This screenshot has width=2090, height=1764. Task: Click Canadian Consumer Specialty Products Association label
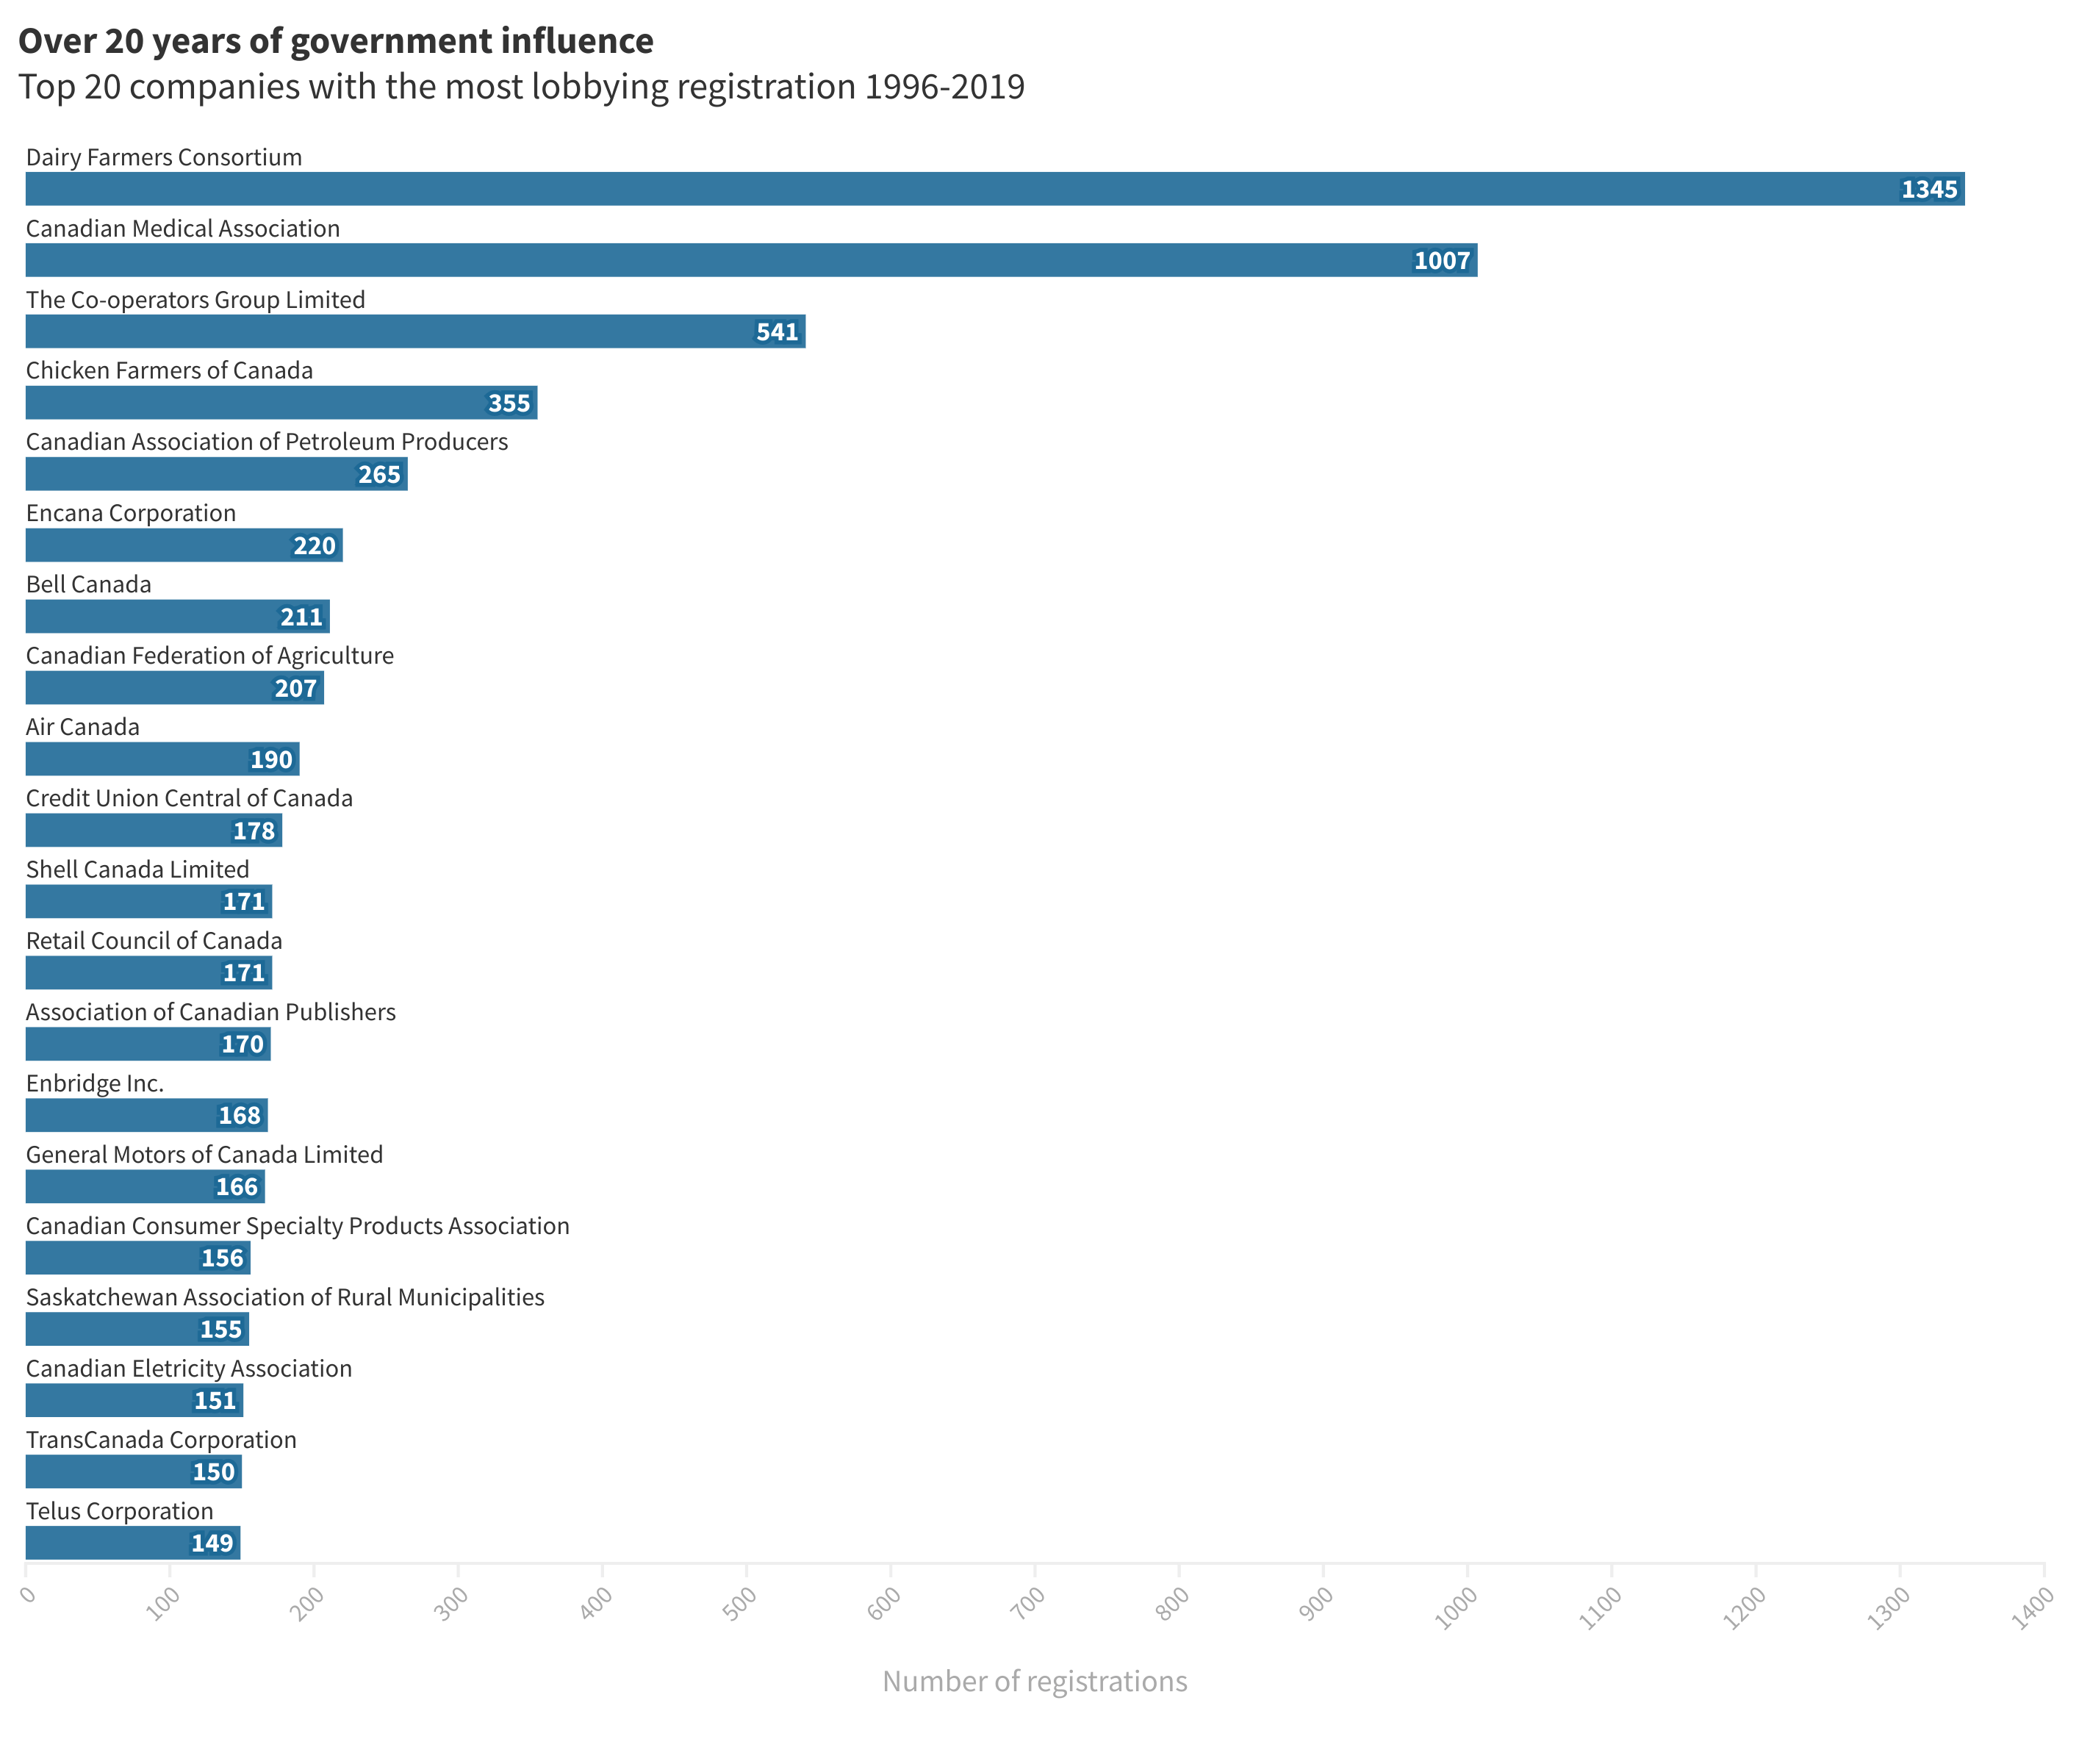(x=298, y=1226)
